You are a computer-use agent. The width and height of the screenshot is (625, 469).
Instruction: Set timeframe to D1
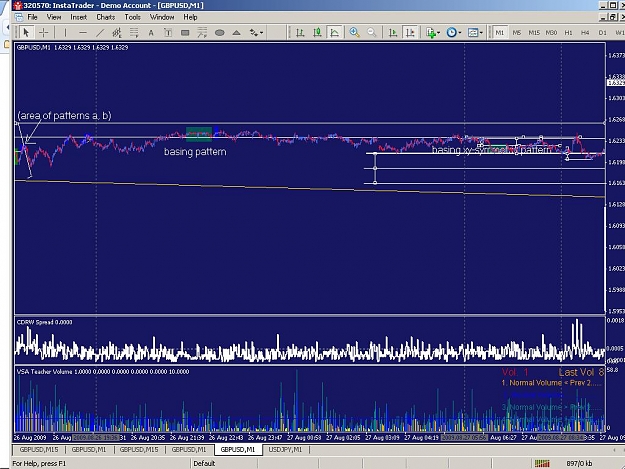[x=602, y=33]
